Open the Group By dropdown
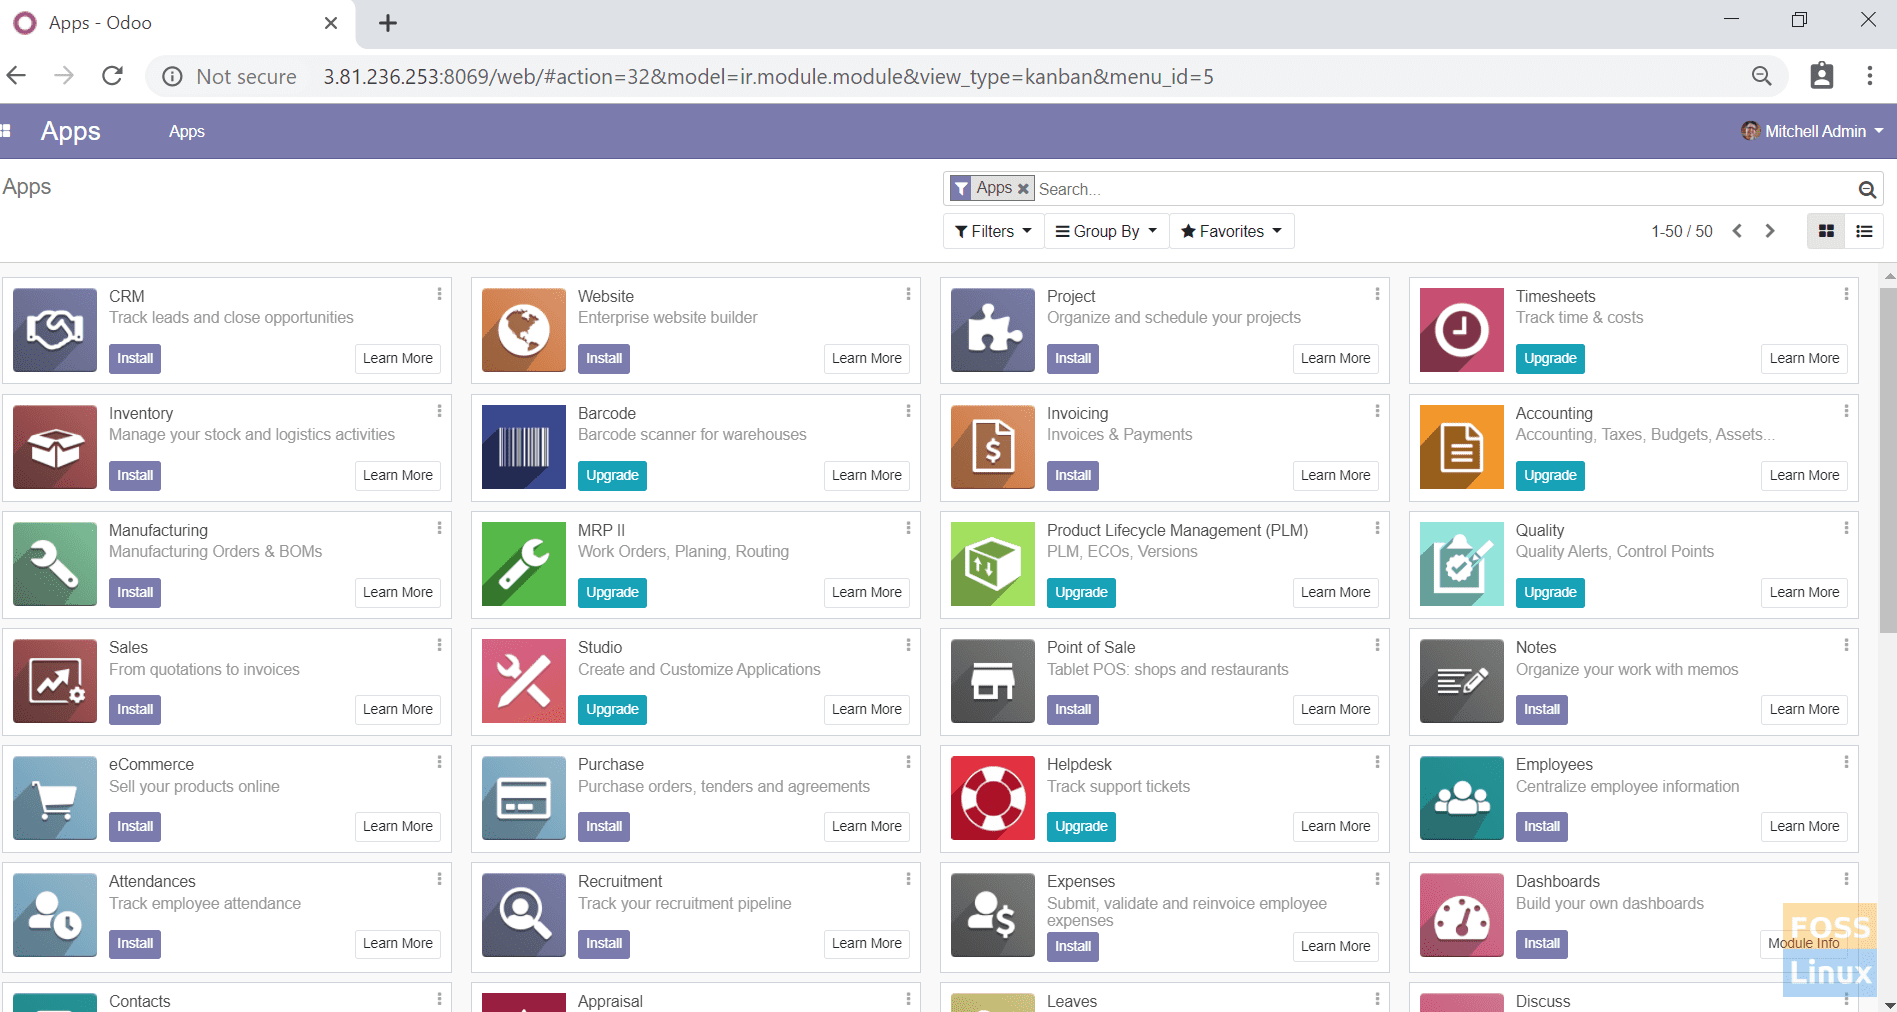Viewport: 1897px width, 1012px height. (1107, 231)
